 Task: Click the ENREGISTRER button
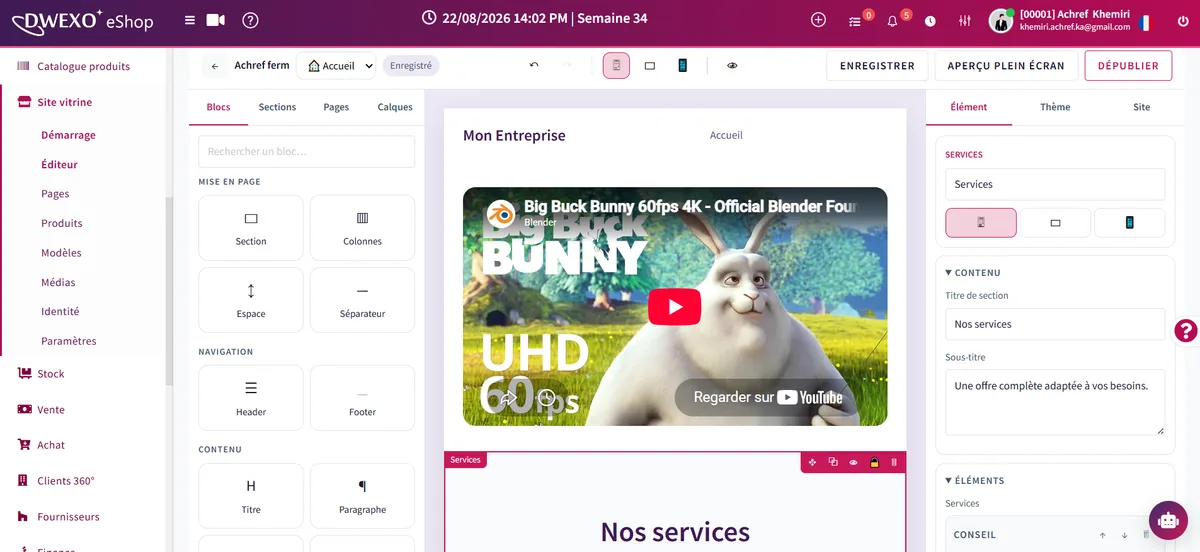tap(877, 66)
